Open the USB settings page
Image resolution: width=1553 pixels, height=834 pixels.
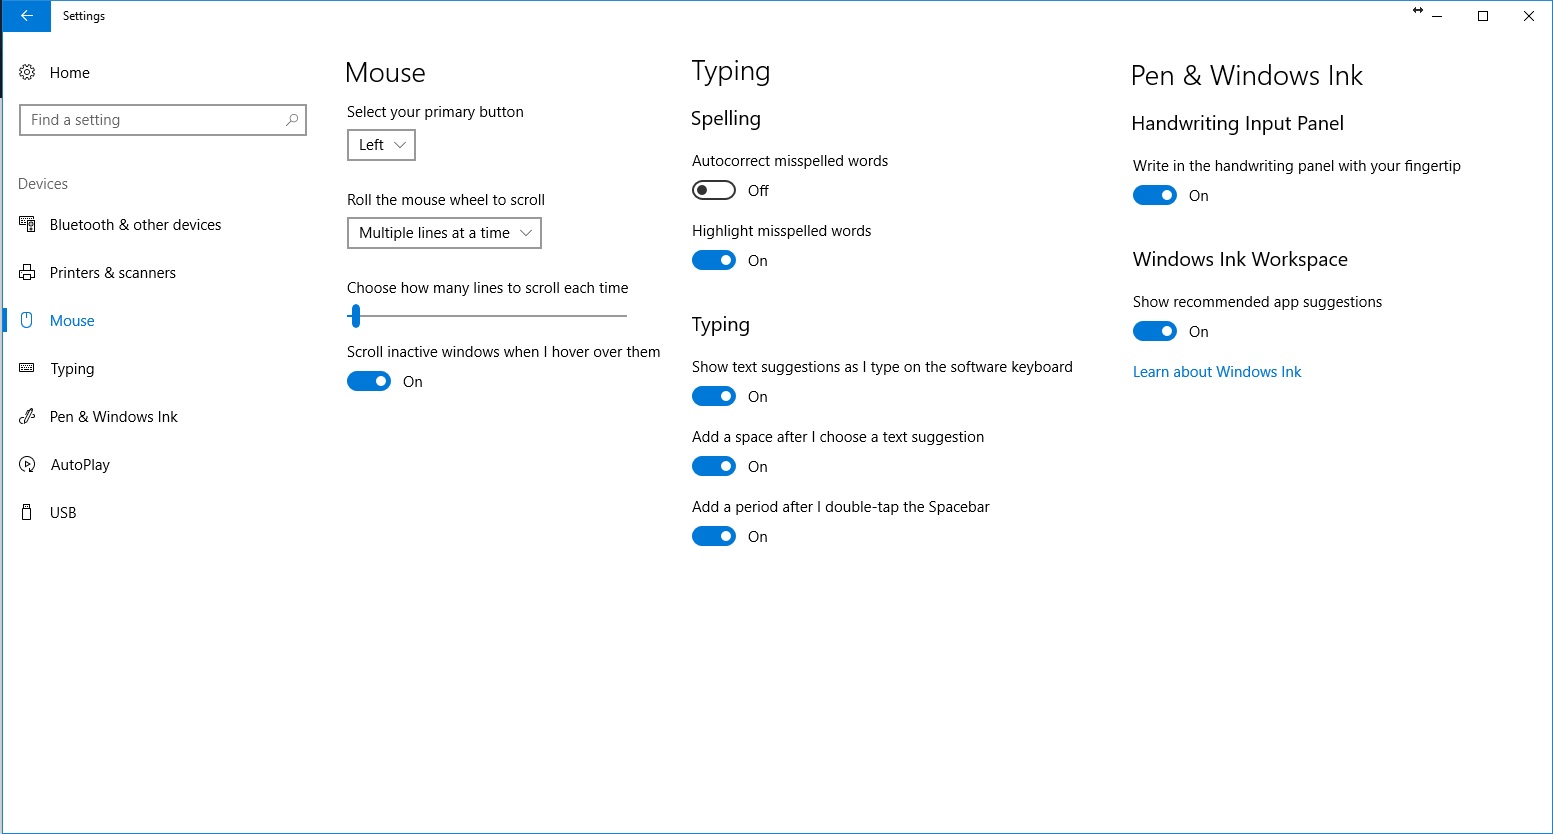click(63, 512)
